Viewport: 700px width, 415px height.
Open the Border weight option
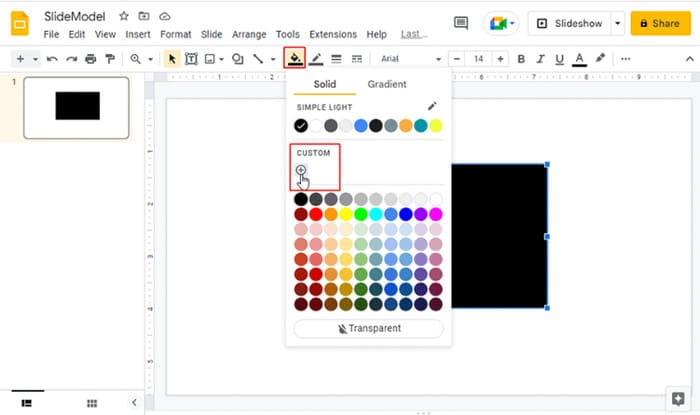point(336,59)
